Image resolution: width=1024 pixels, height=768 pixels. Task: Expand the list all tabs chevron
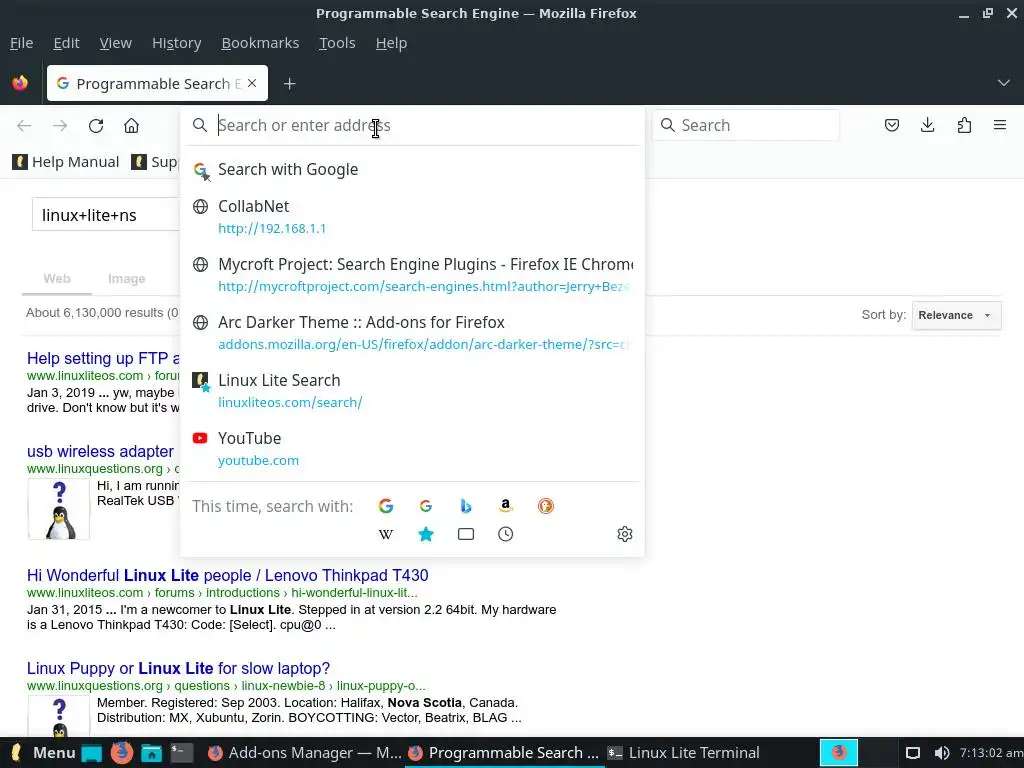pyautogui.click(x=1003, y=83)
